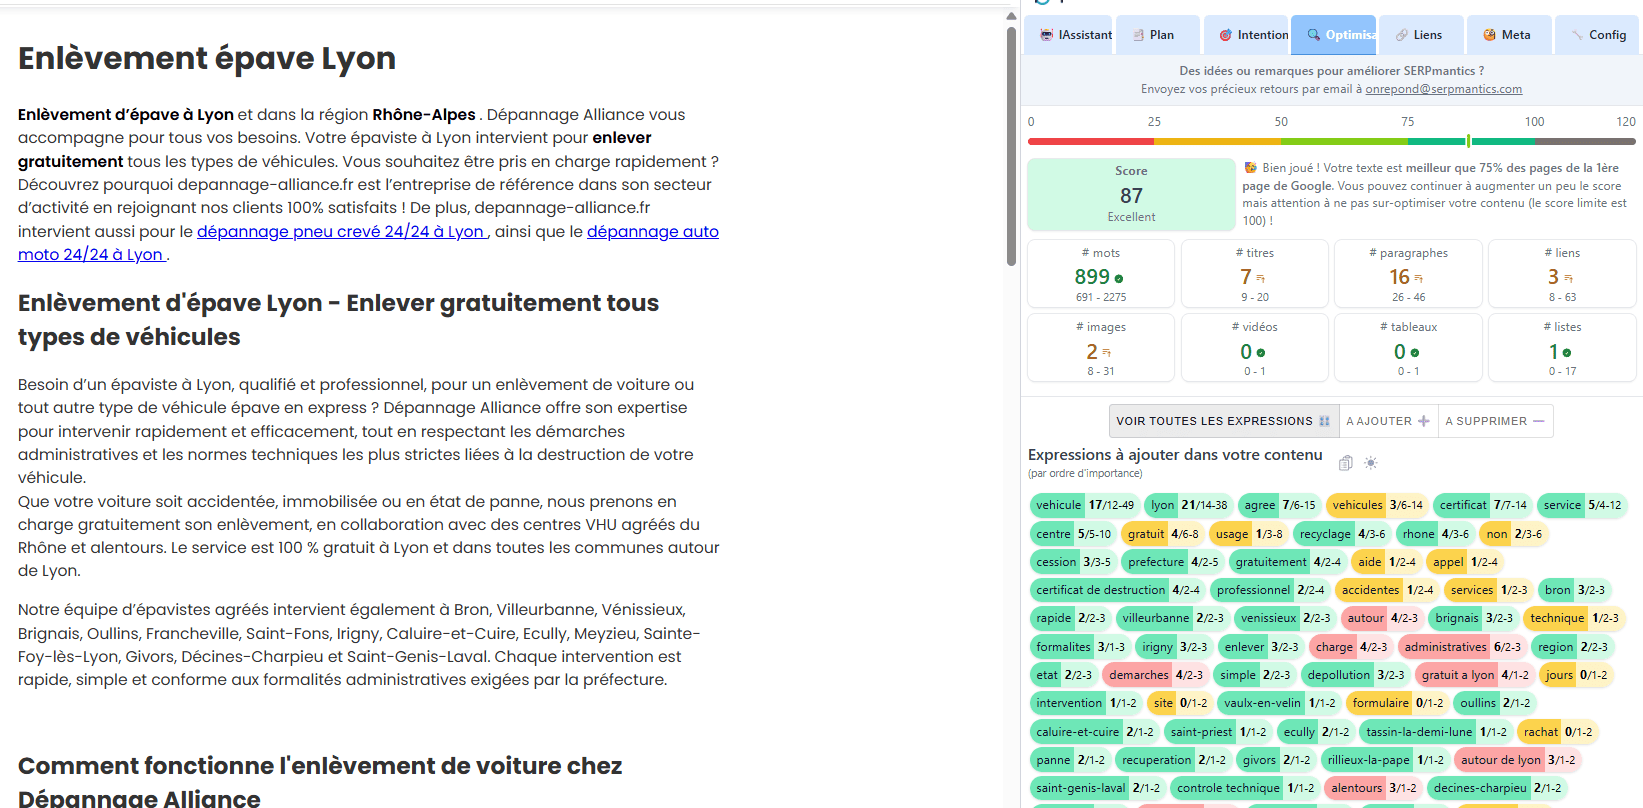Click the green check beside 0 tableaux
Viewport: 1643px width, 808px height.
1415,353
